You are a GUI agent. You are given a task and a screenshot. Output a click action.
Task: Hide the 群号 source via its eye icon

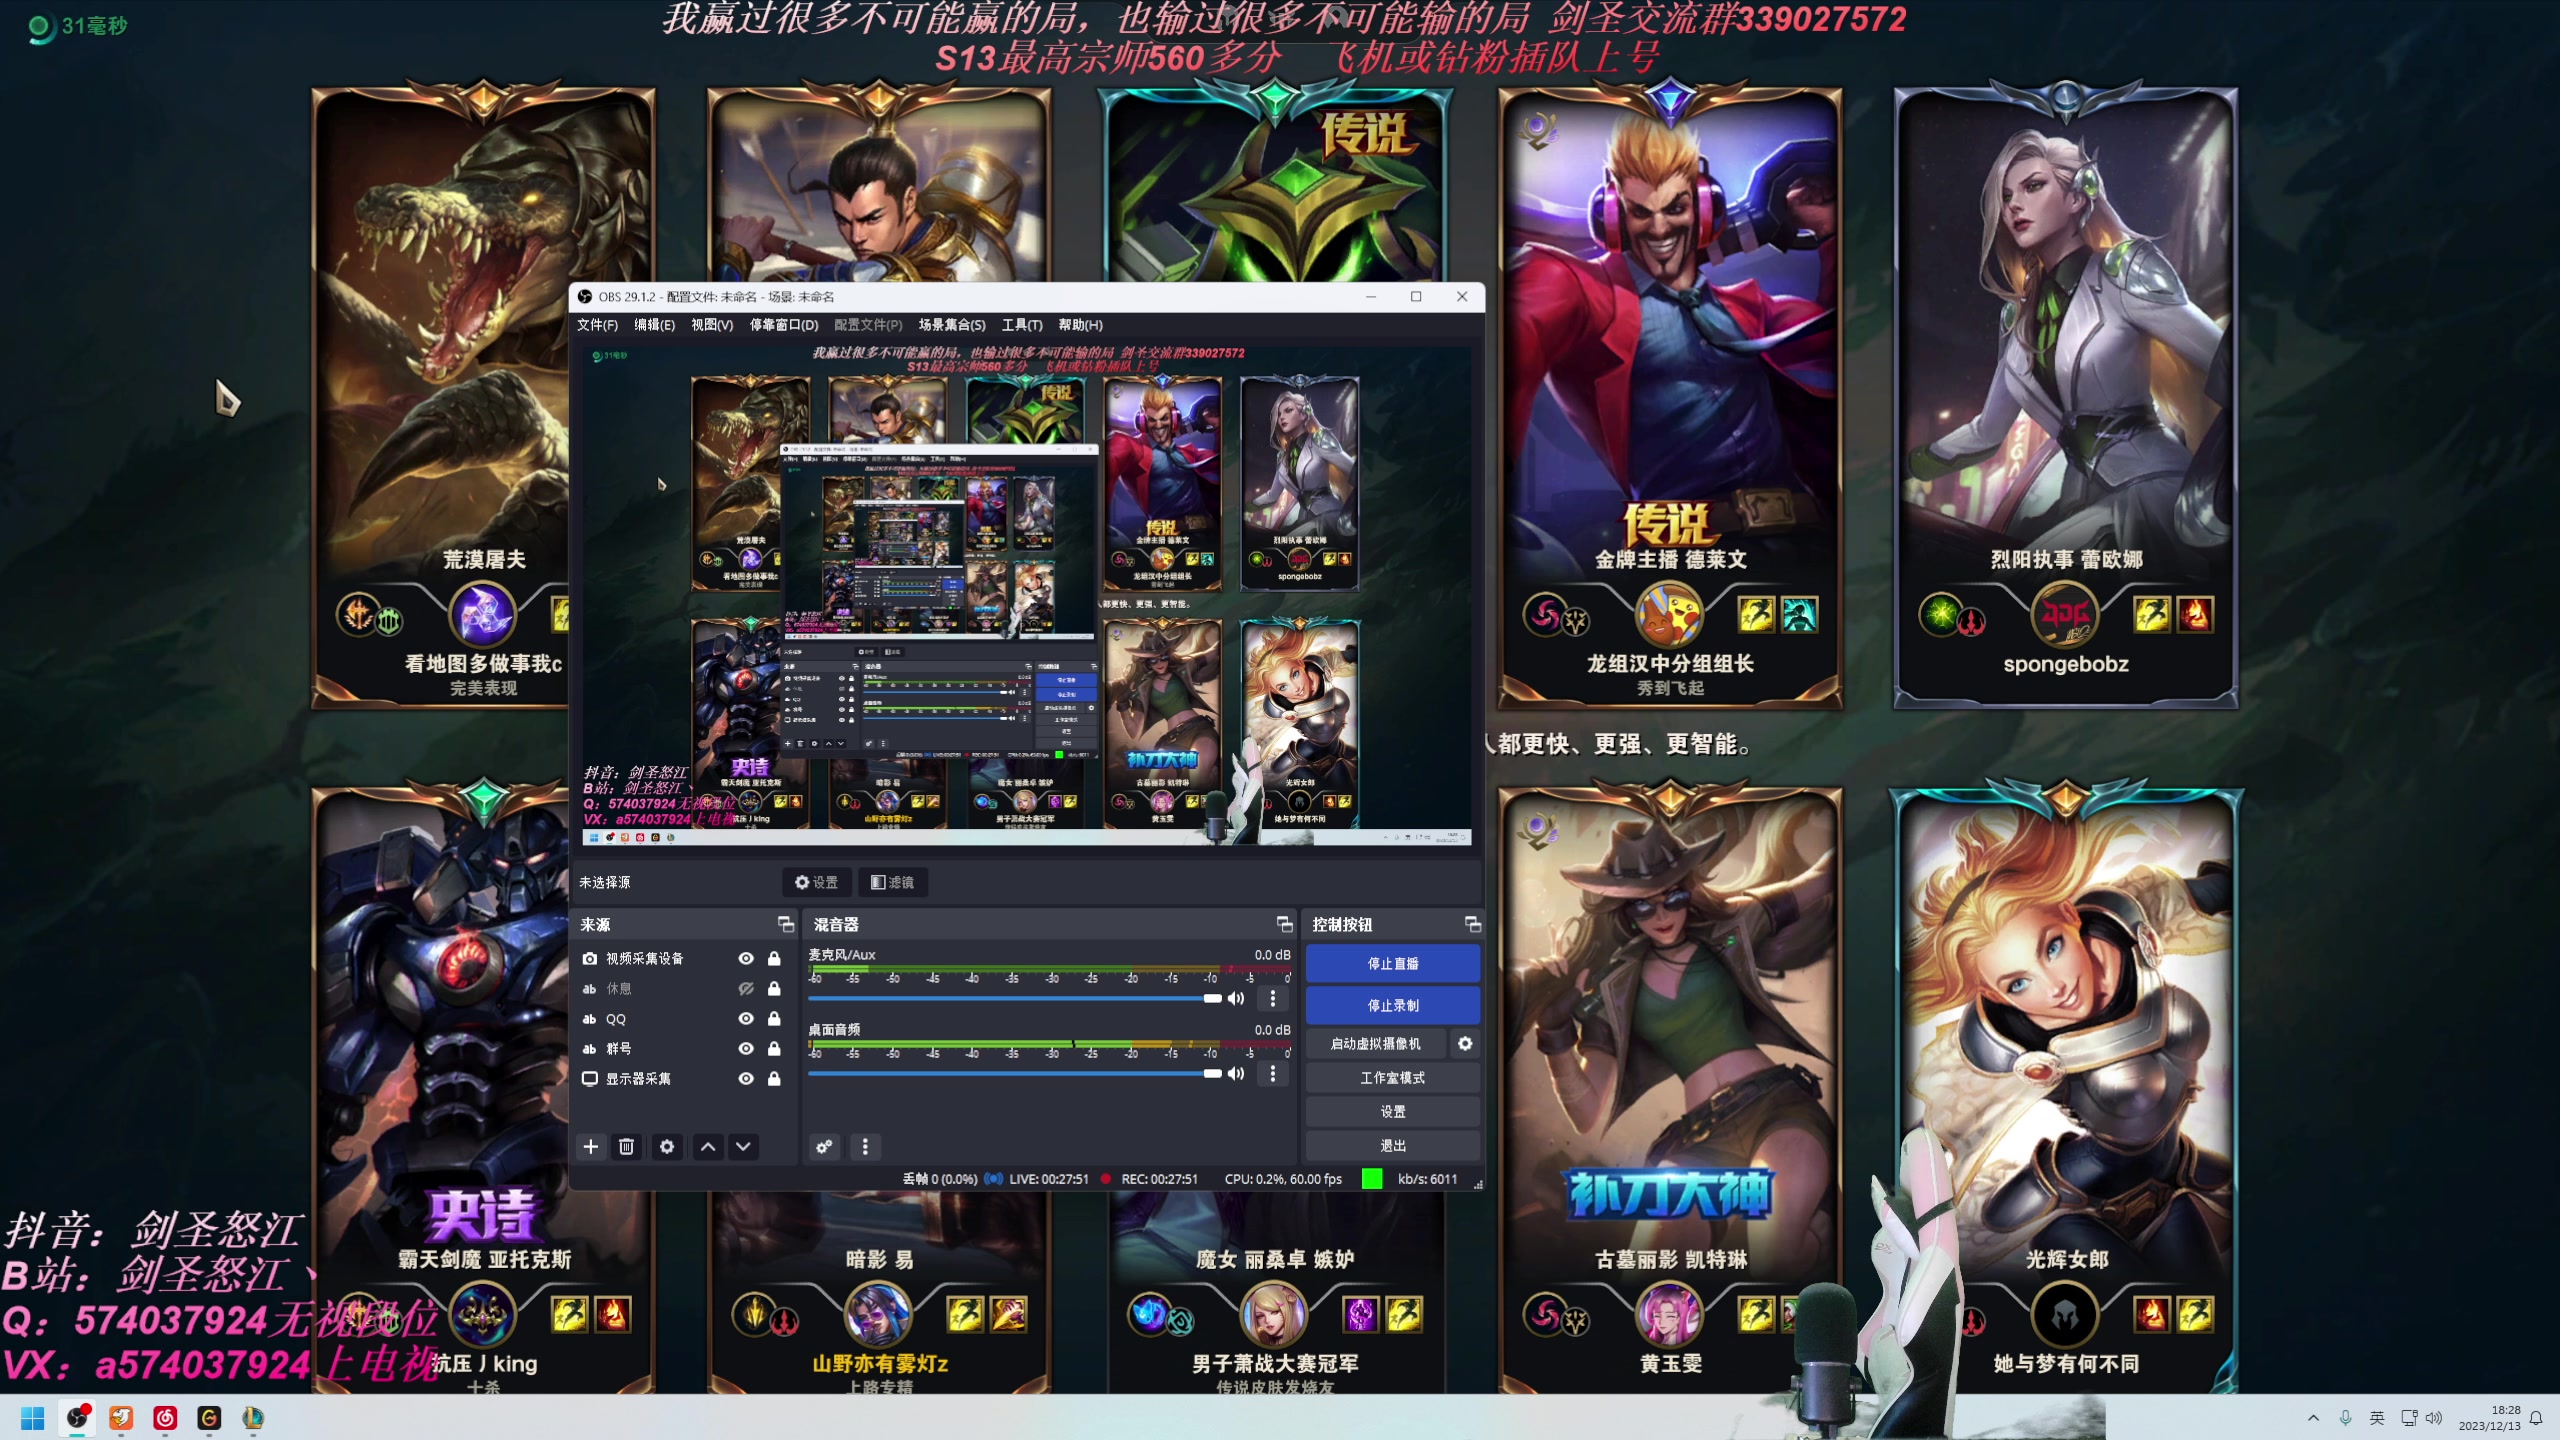point(746,1048)
